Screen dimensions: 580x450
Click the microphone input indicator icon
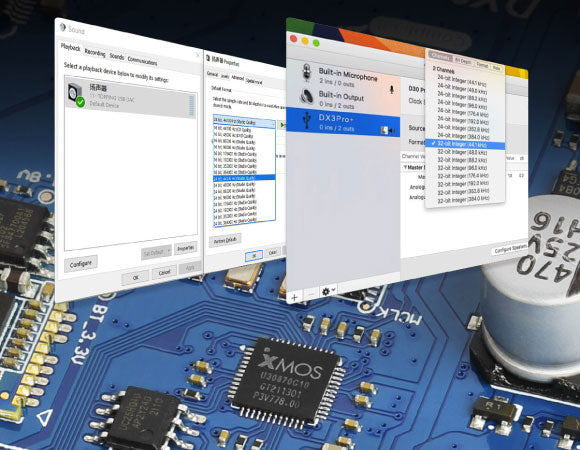pos(392,89)
